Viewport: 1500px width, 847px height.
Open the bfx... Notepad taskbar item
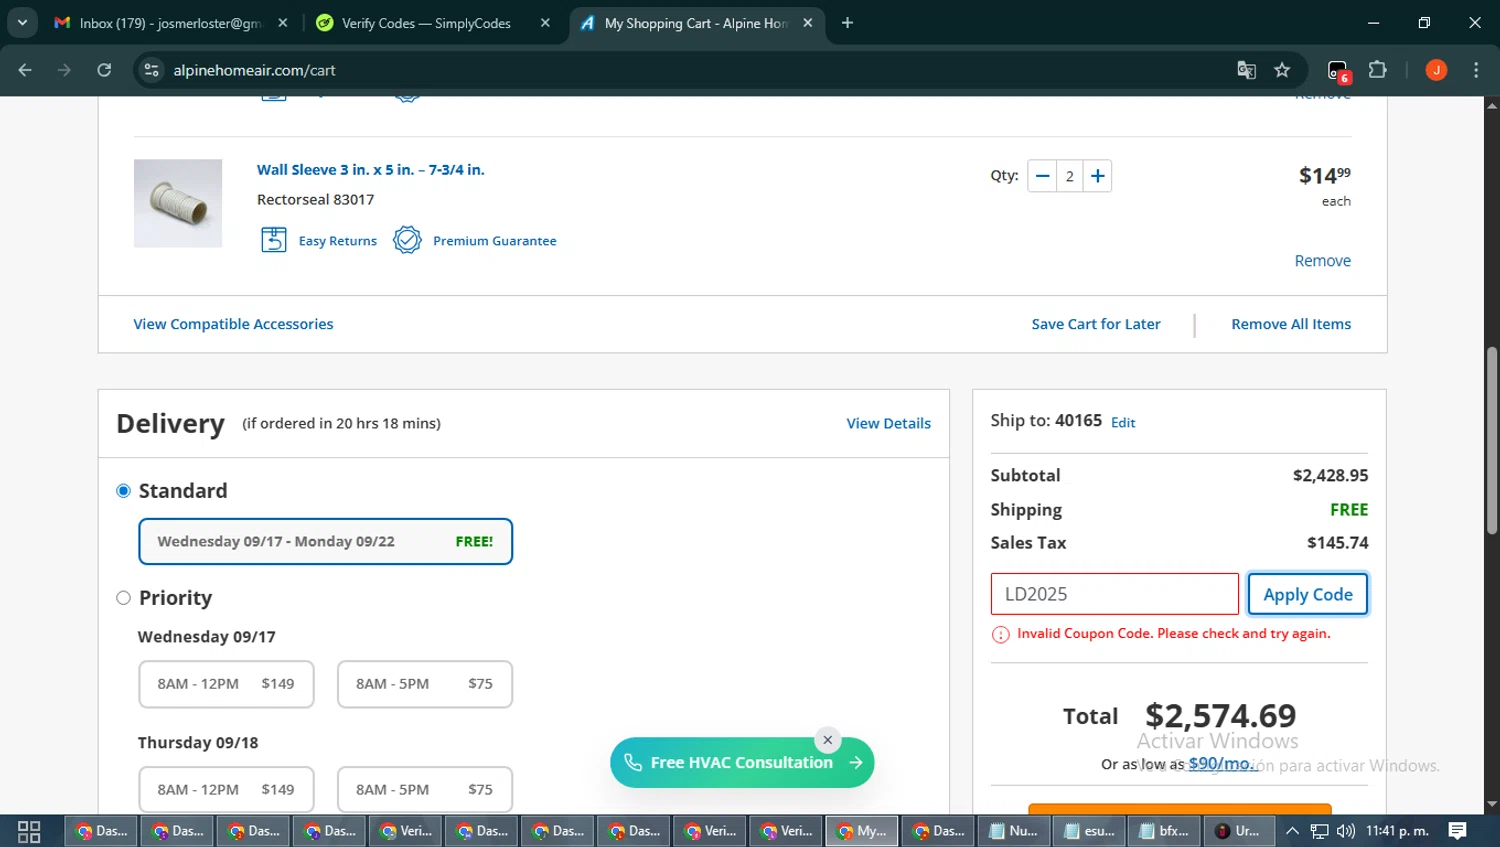click(1166, 831)
